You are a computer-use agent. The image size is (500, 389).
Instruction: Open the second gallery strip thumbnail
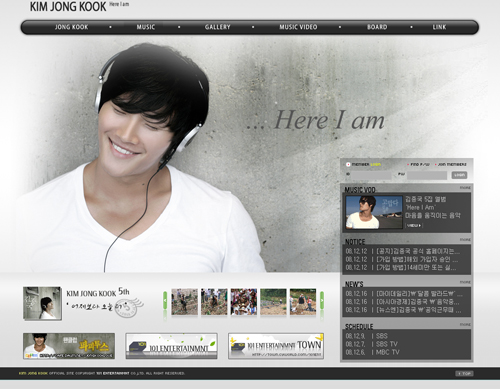214,302
